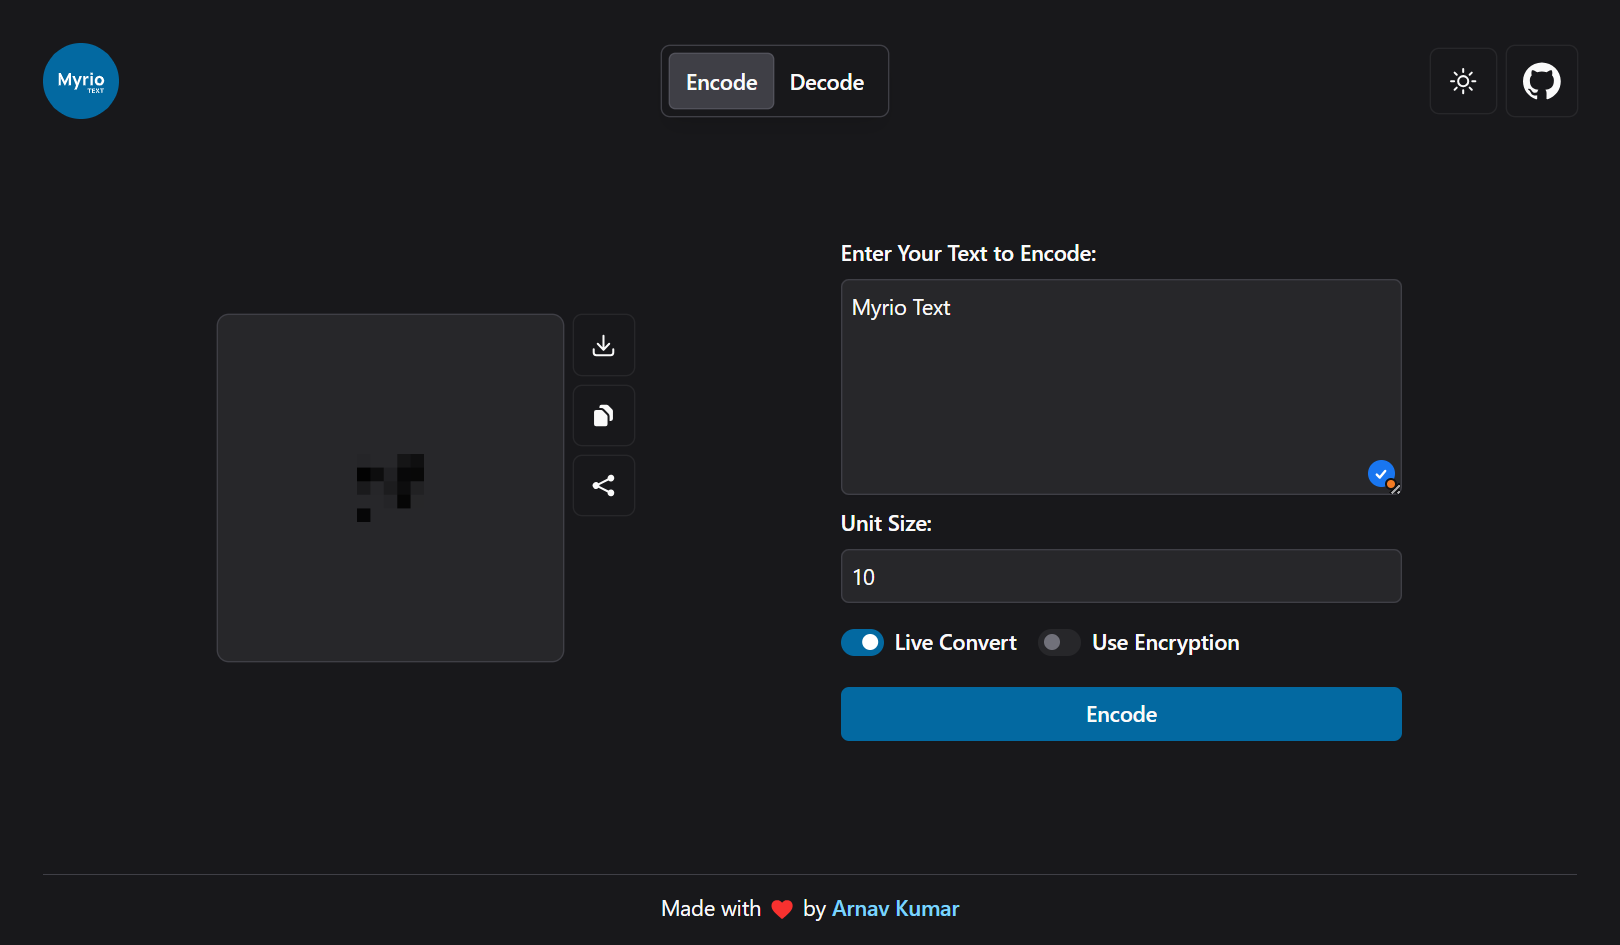
Task: Open the GitHub repository icon
Action: click(1541, 82)
